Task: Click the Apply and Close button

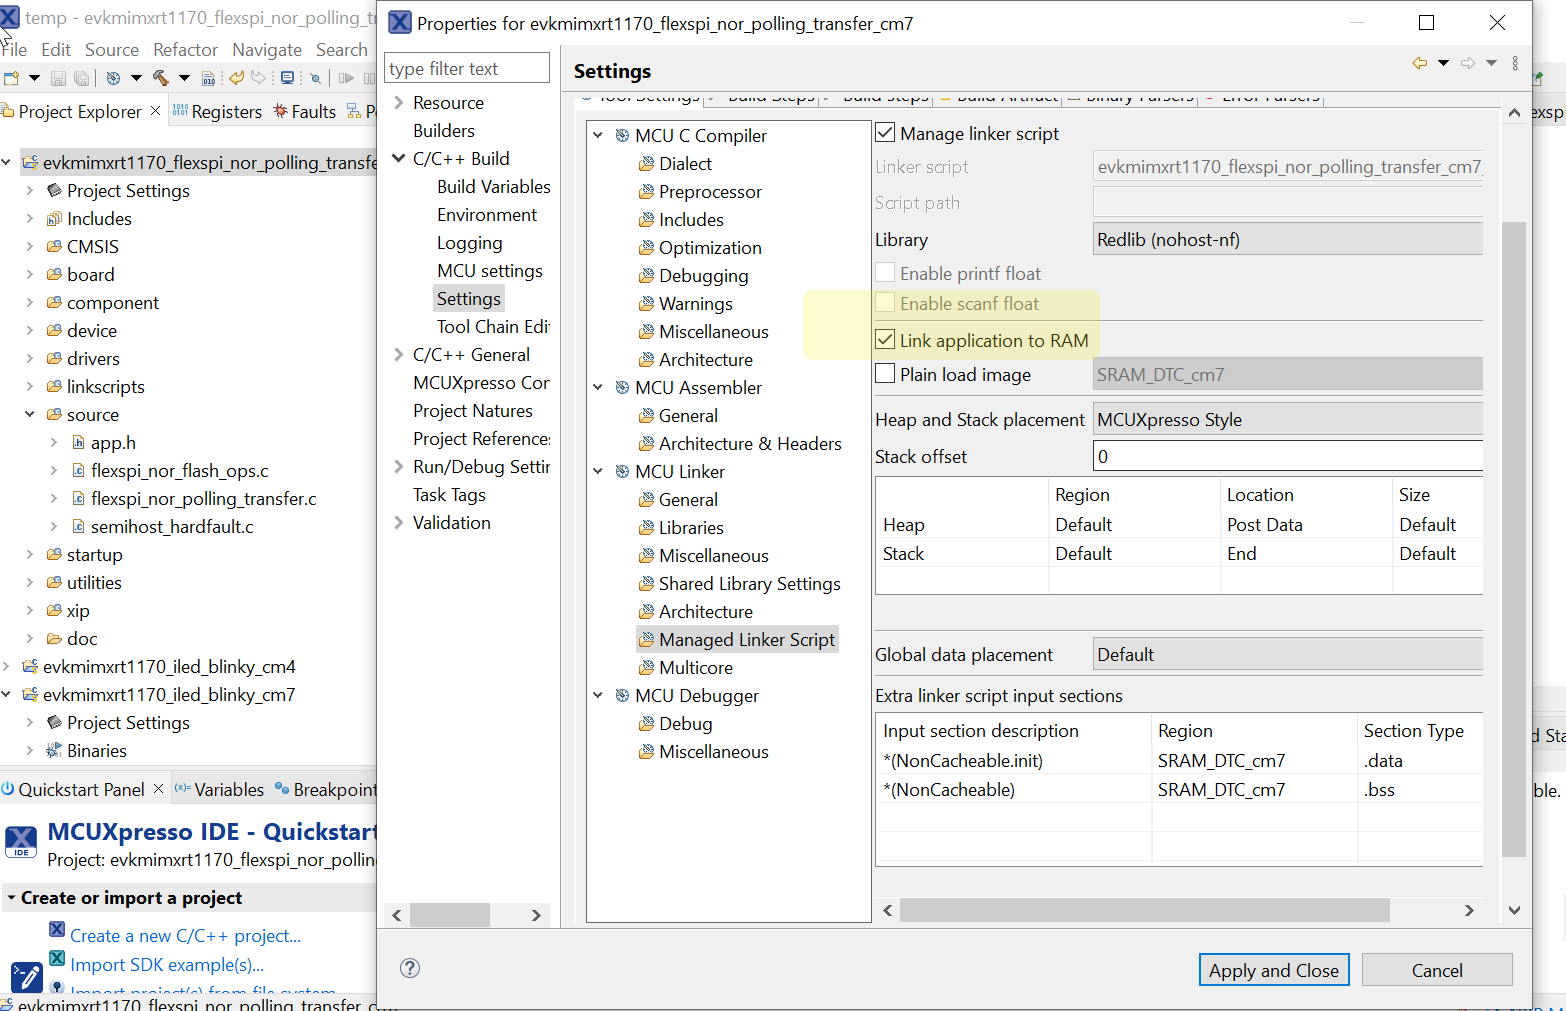Action: (1273, 970)
